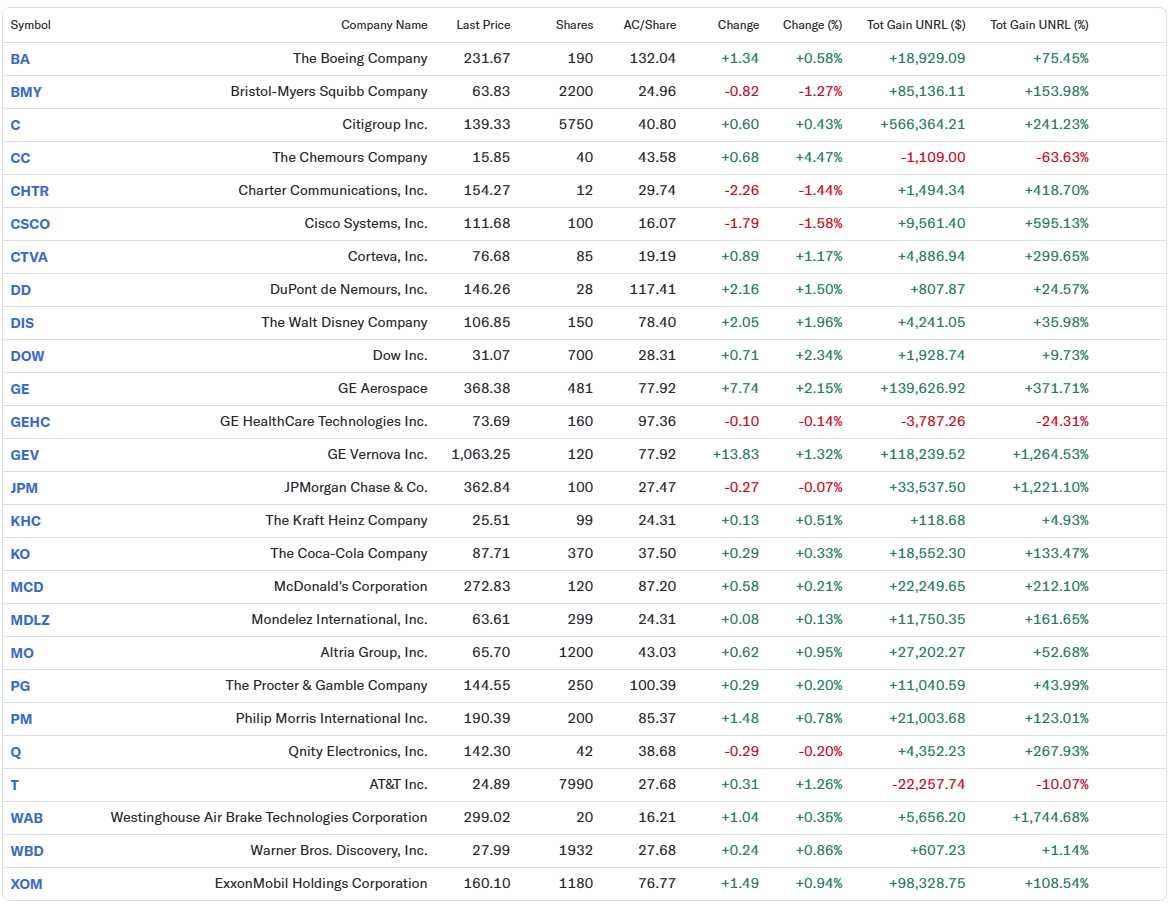The height and width of the screenshot is (904, 1172).
Task: Open the MCD ticker link
Action: tap(27, 586)
